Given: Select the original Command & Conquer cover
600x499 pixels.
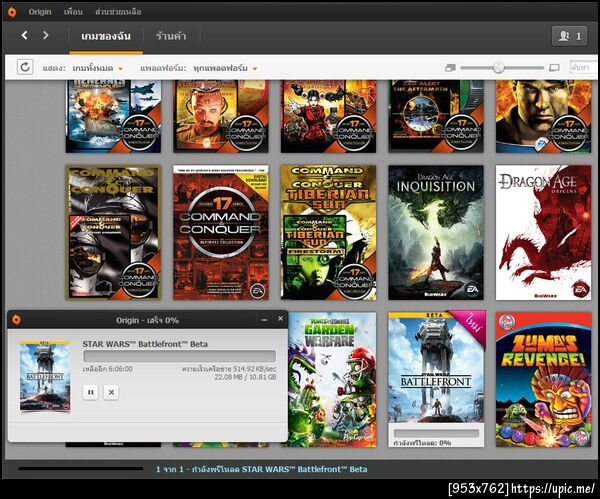Looking at the screenshot, I should (113, 233).
